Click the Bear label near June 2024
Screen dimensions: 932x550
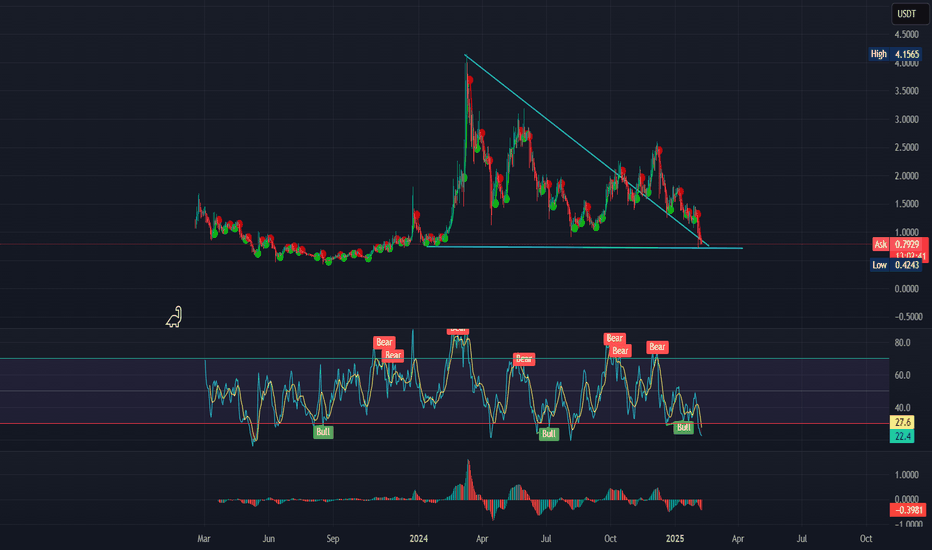point(524,359)
